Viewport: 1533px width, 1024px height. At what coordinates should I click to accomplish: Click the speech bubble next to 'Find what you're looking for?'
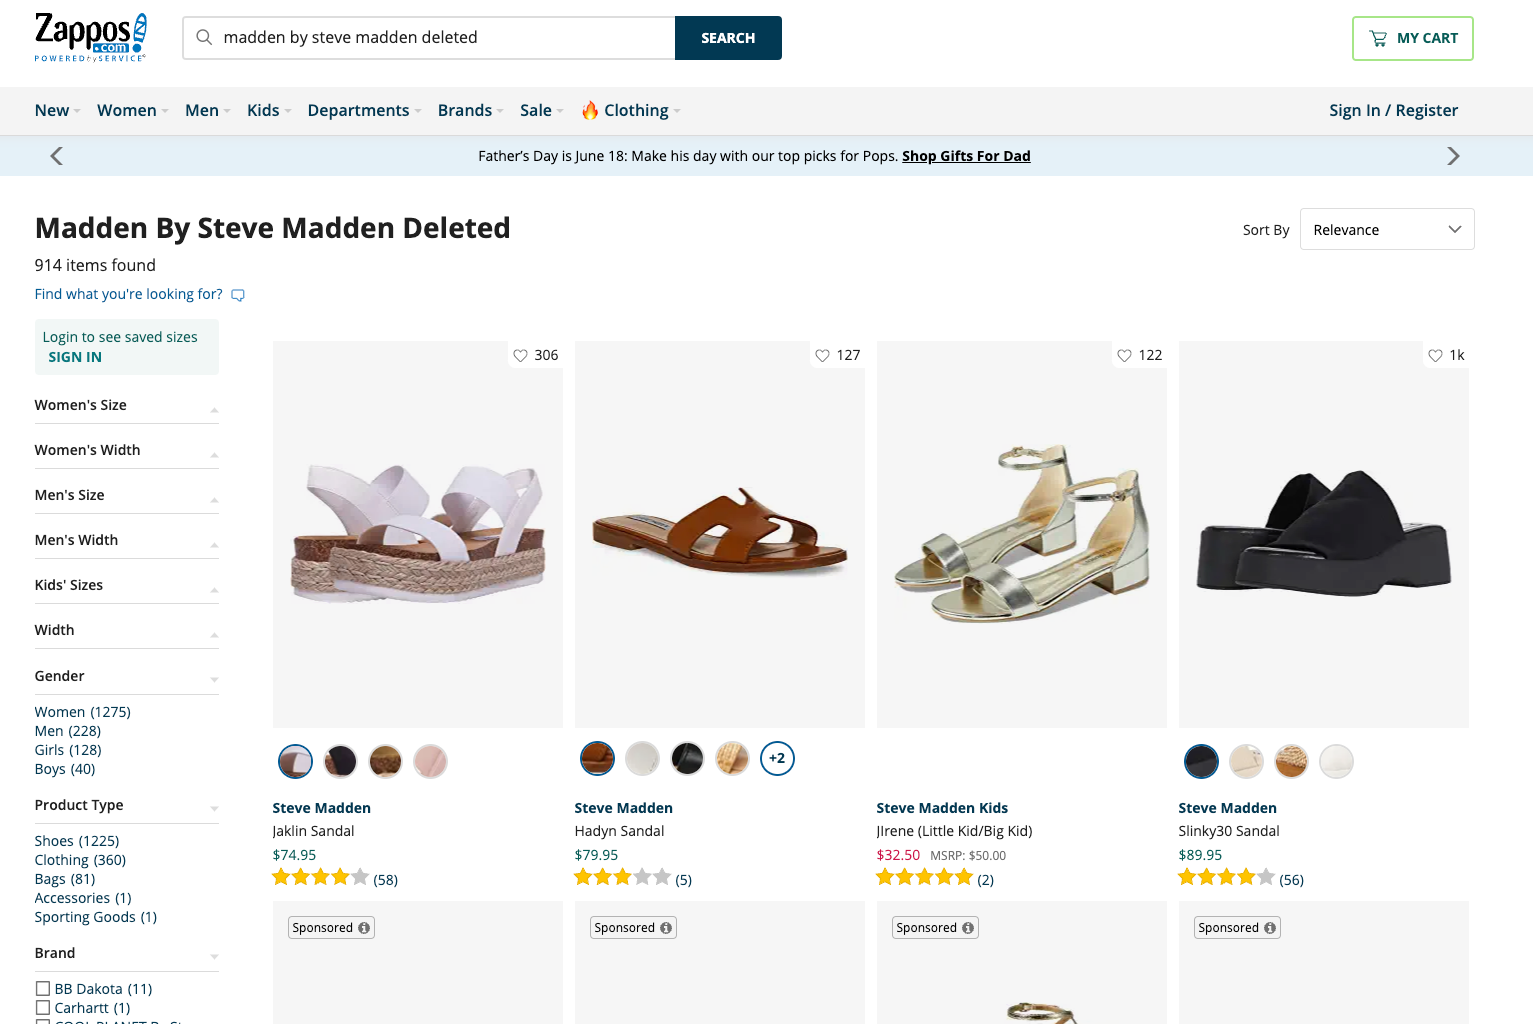pyautogui.click(x=237, y=294)
